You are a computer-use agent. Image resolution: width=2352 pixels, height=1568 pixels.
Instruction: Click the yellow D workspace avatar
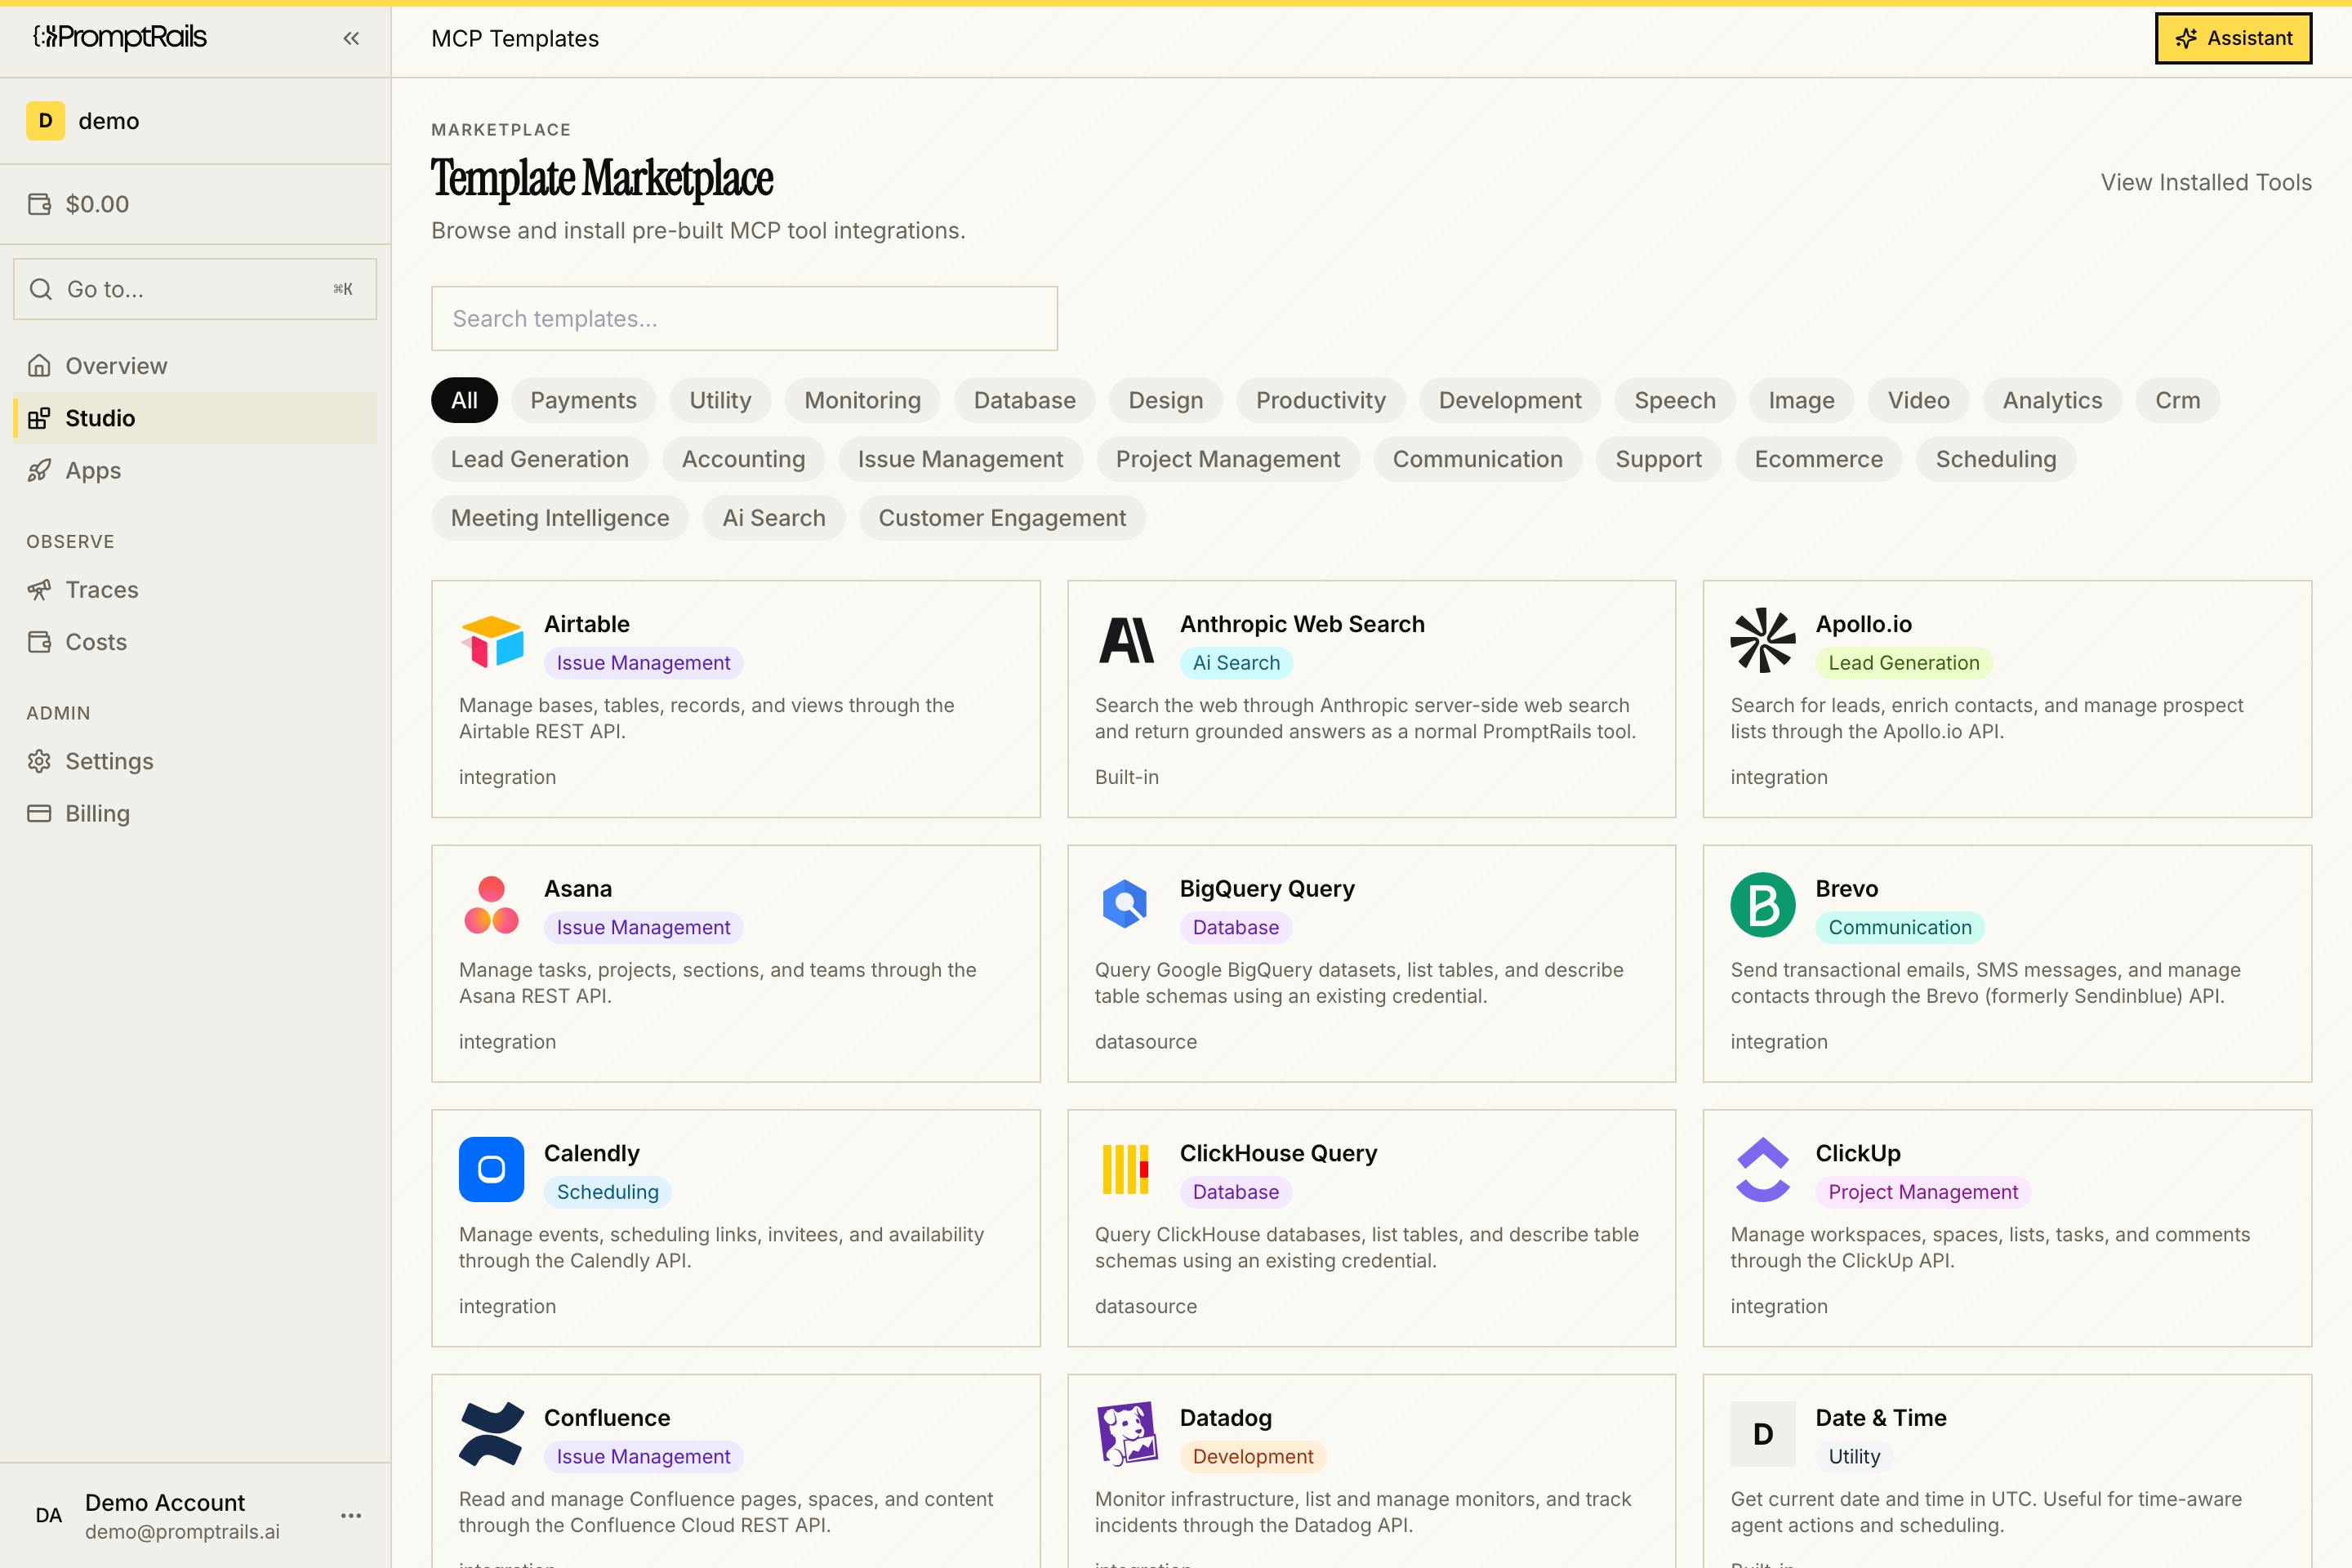[46, 121]
